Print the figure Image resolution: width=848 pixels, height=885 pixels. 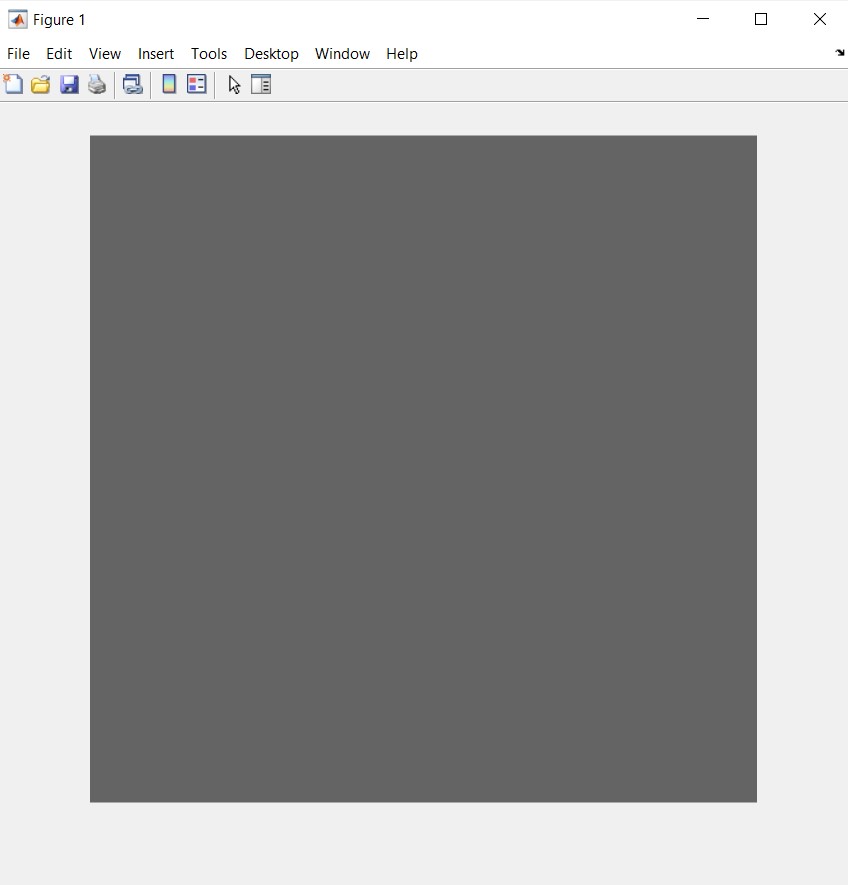pos(97,84)
